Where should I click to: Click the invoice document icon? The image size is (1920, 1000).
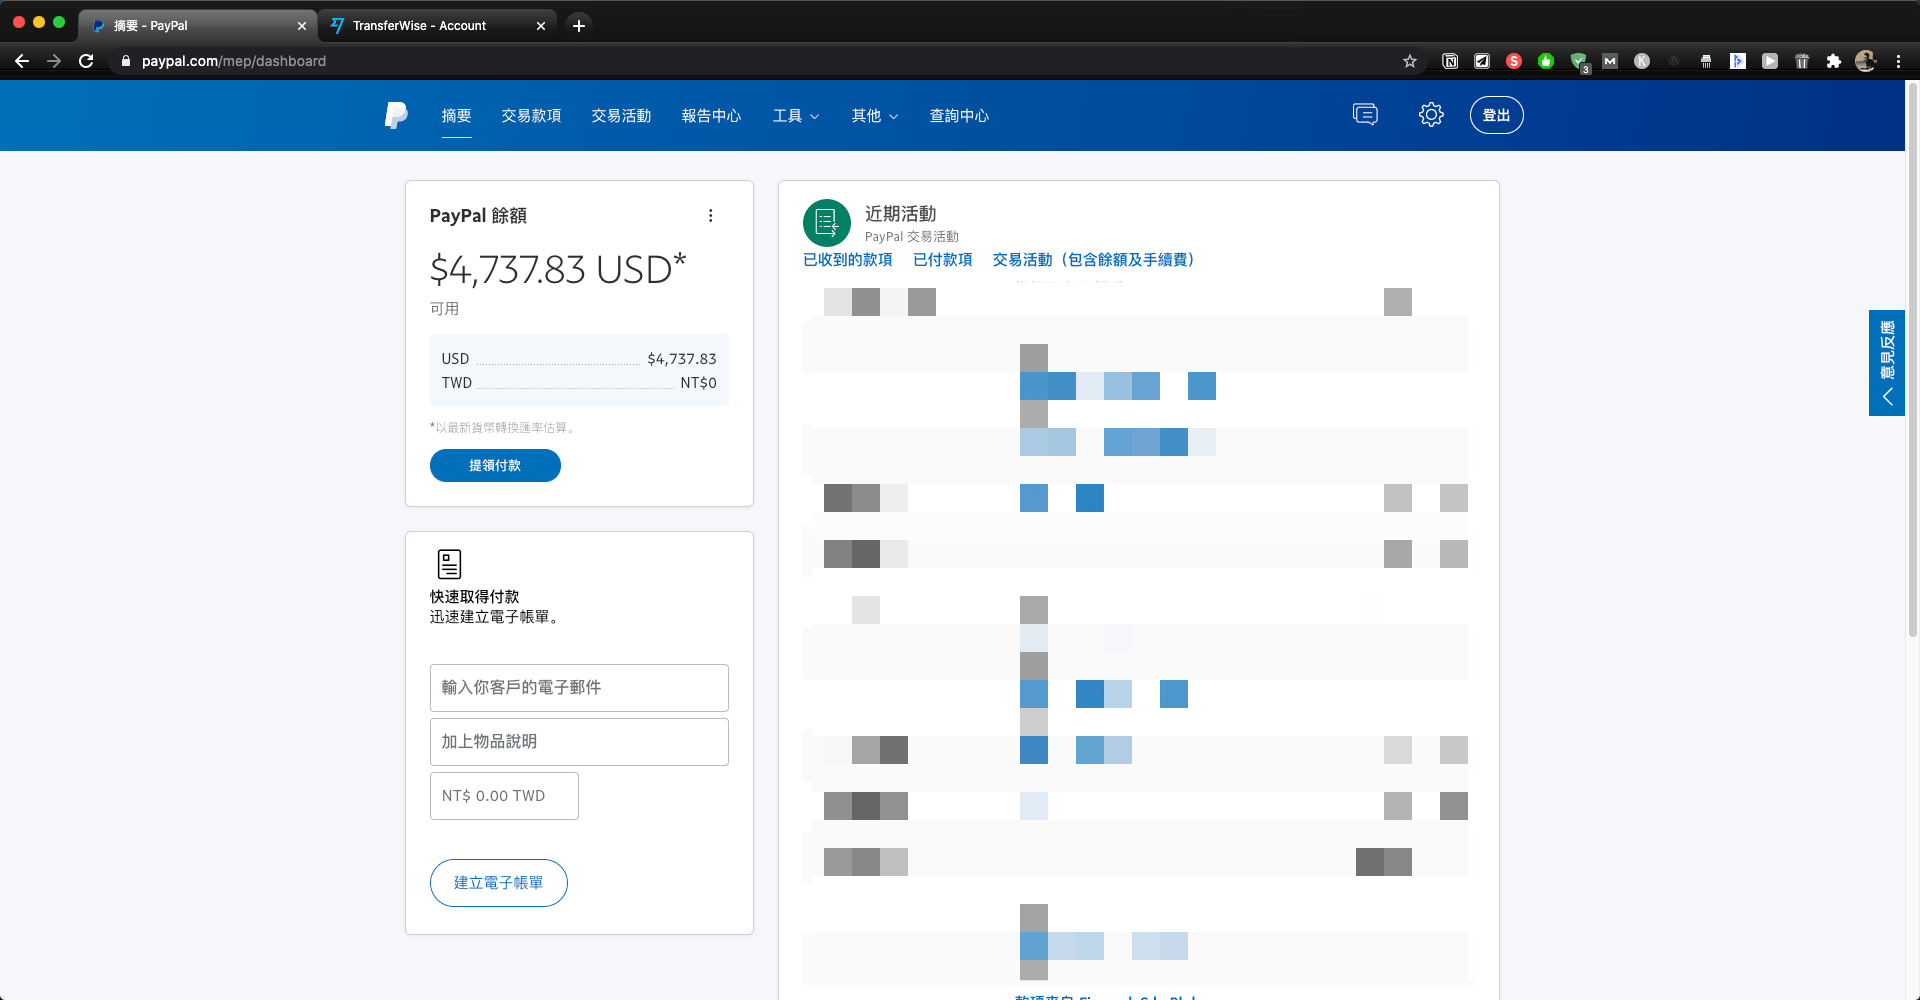tap(450, 564)
